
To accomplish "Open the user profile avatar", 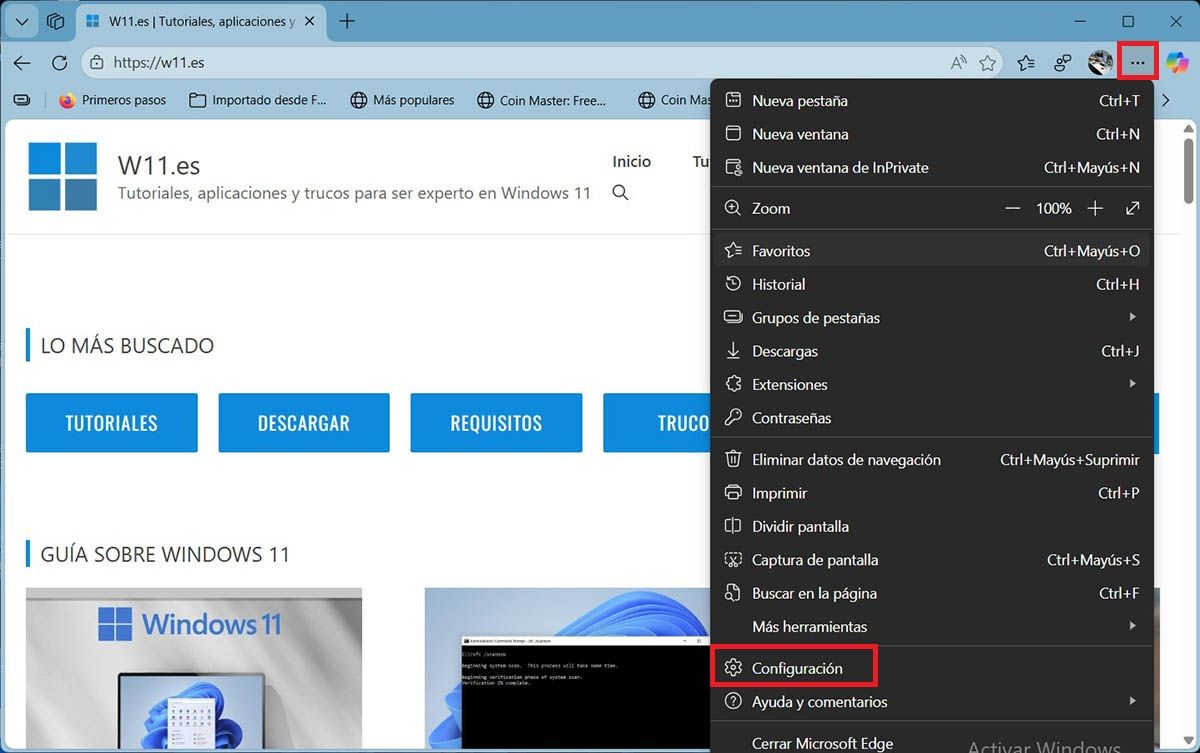I will point(1100,63).
